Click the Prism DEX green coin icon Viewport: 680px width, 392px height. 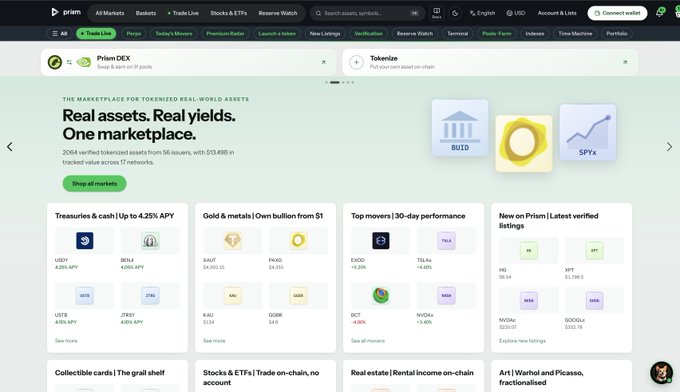pyautogui.click(x=55, y=62)
